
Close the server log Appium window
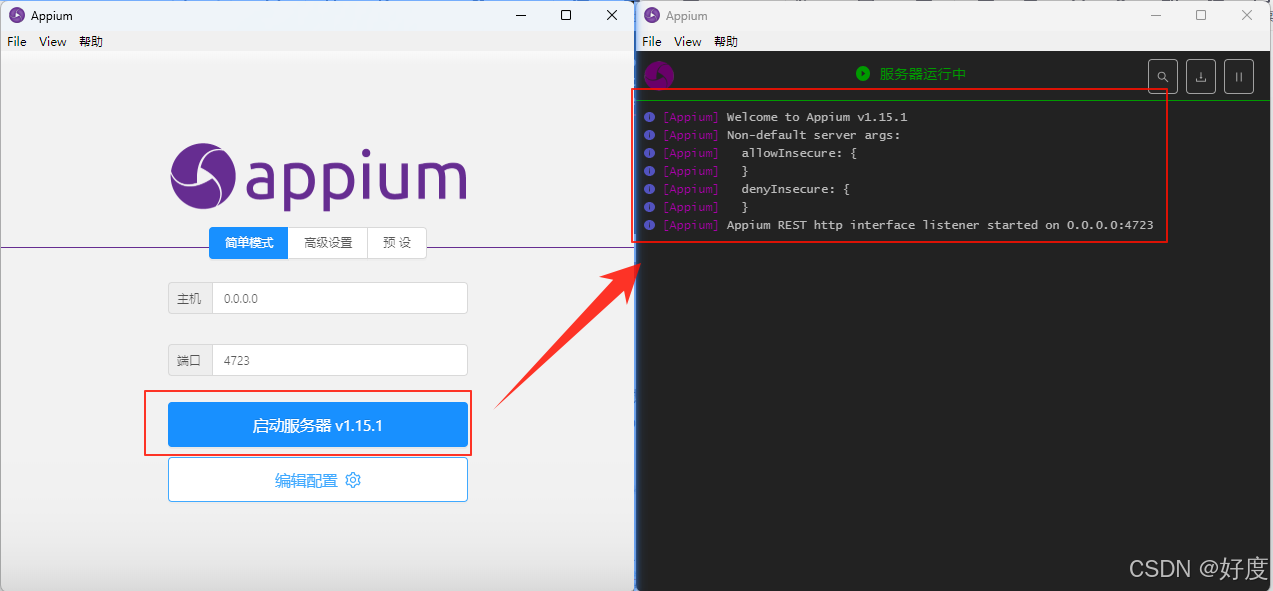[1247, 15]
